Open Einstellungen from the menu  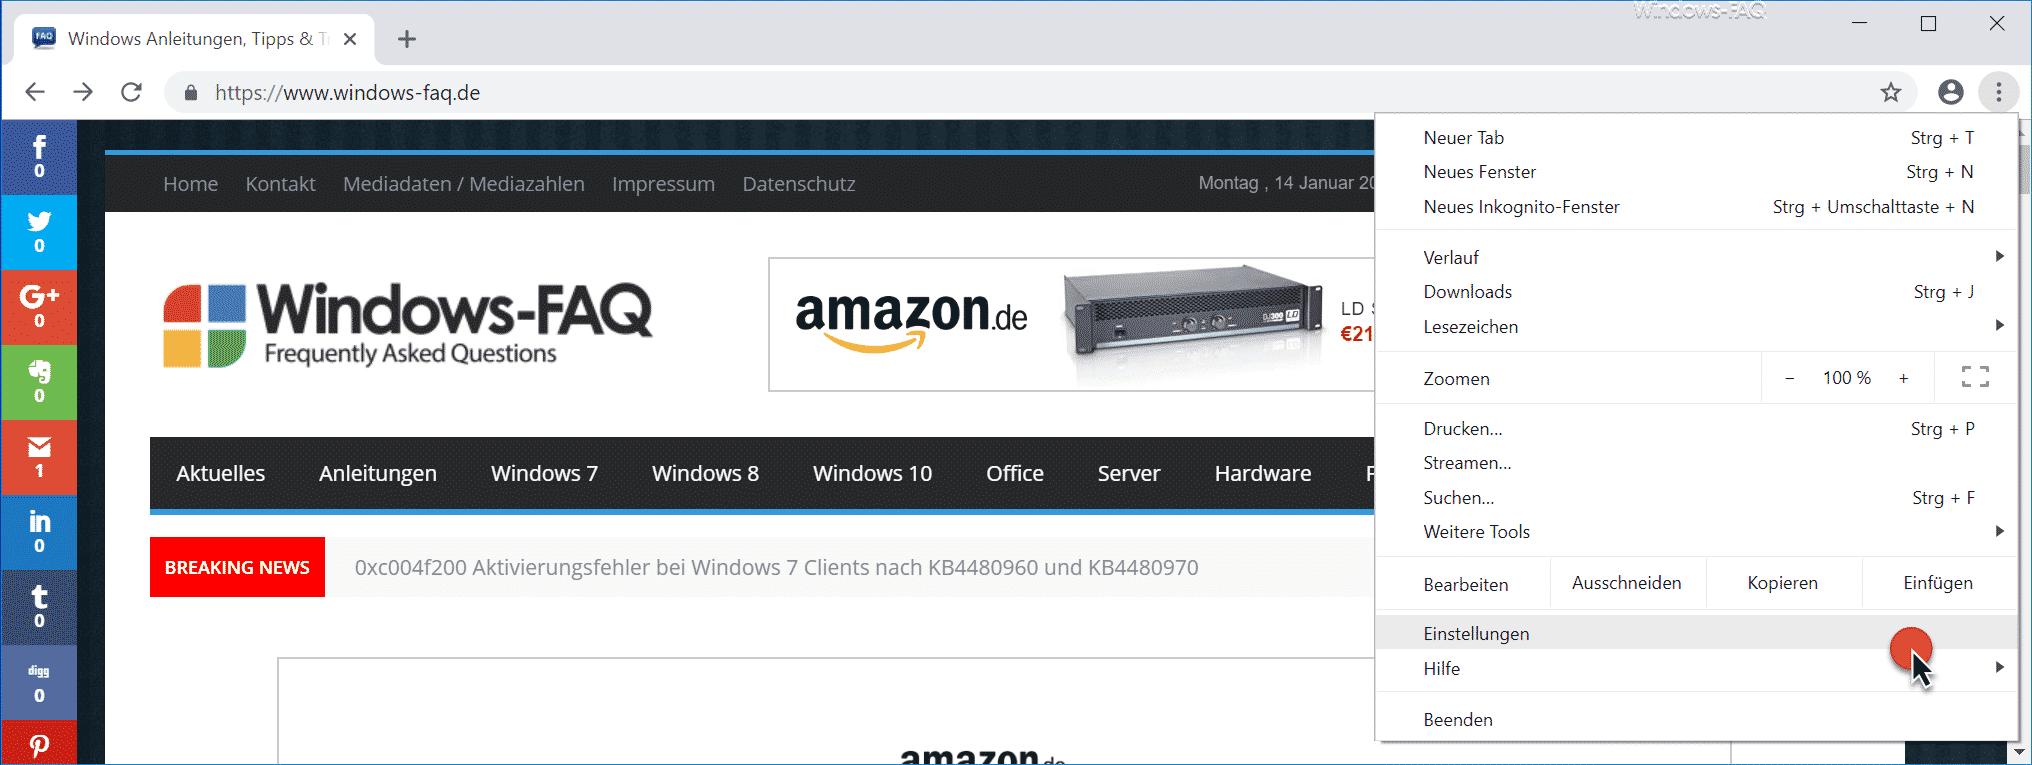pos(1696,633)
